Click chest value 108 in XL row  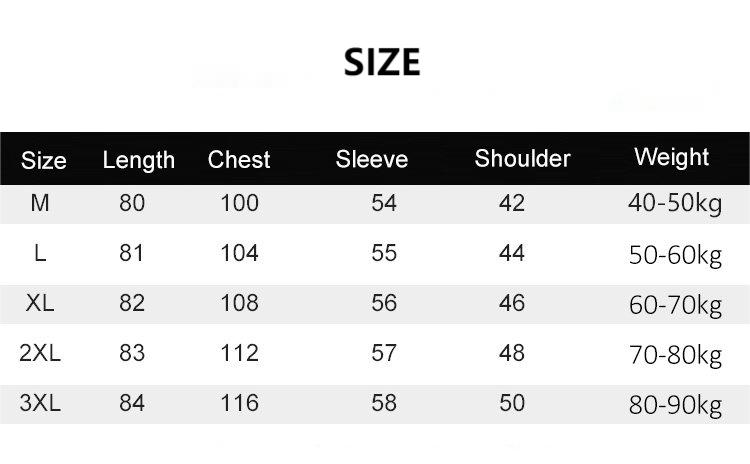[x=239, y=303]
